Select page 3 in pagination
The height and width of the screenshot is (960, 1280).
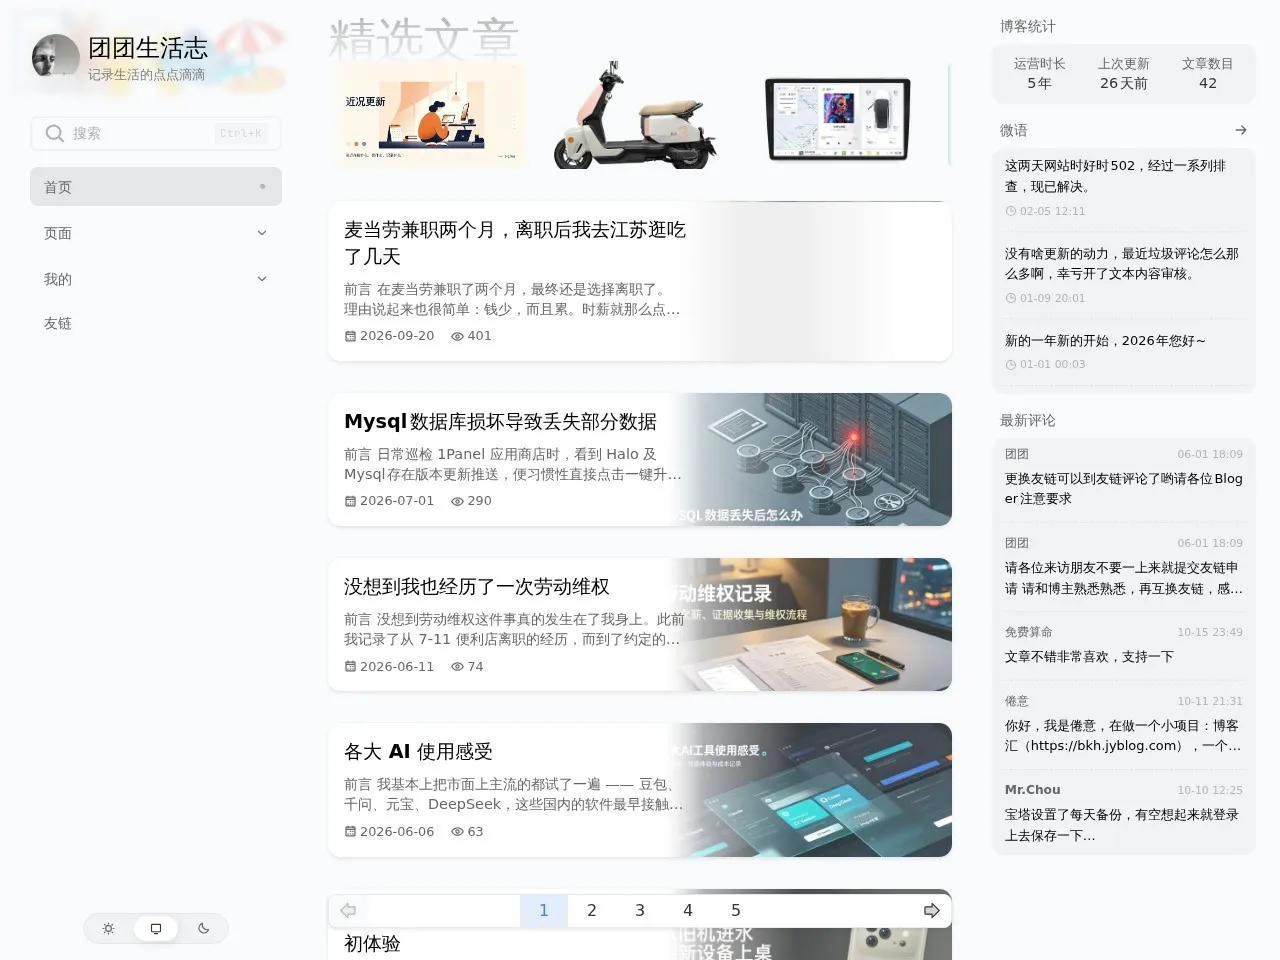click(640, 910)
